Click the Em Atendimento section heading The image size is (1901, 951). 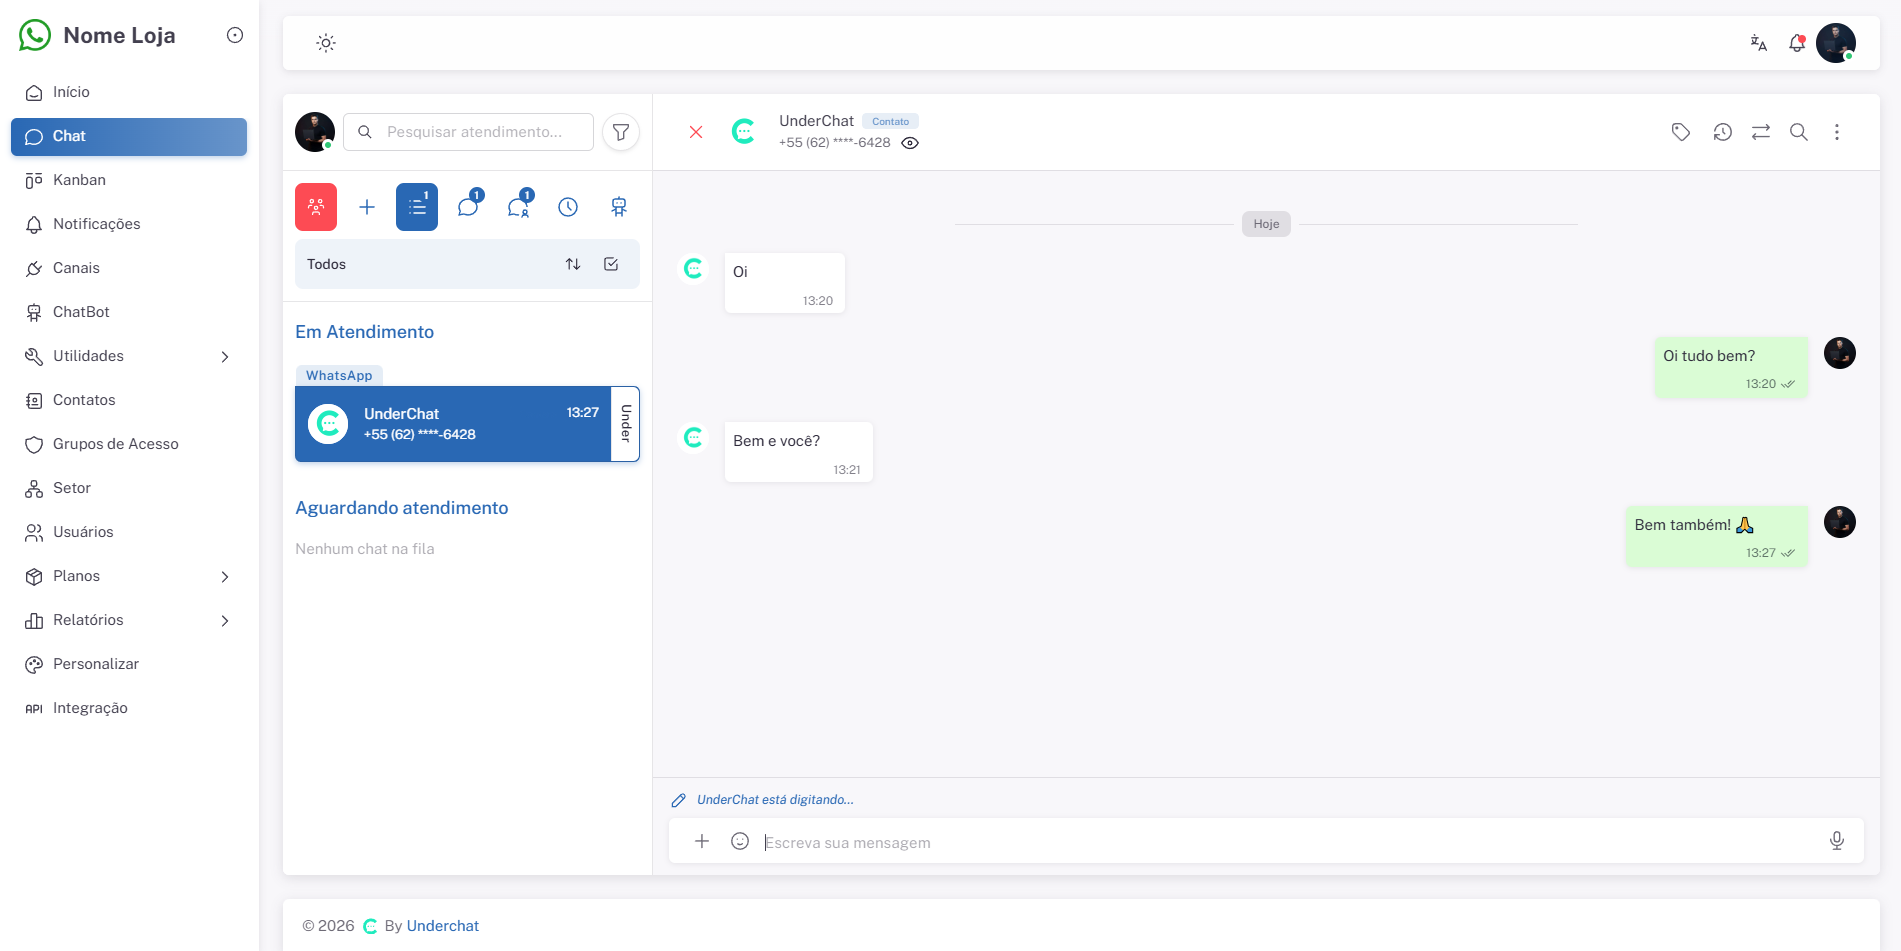pyautogui.click(x=365, y=332)
